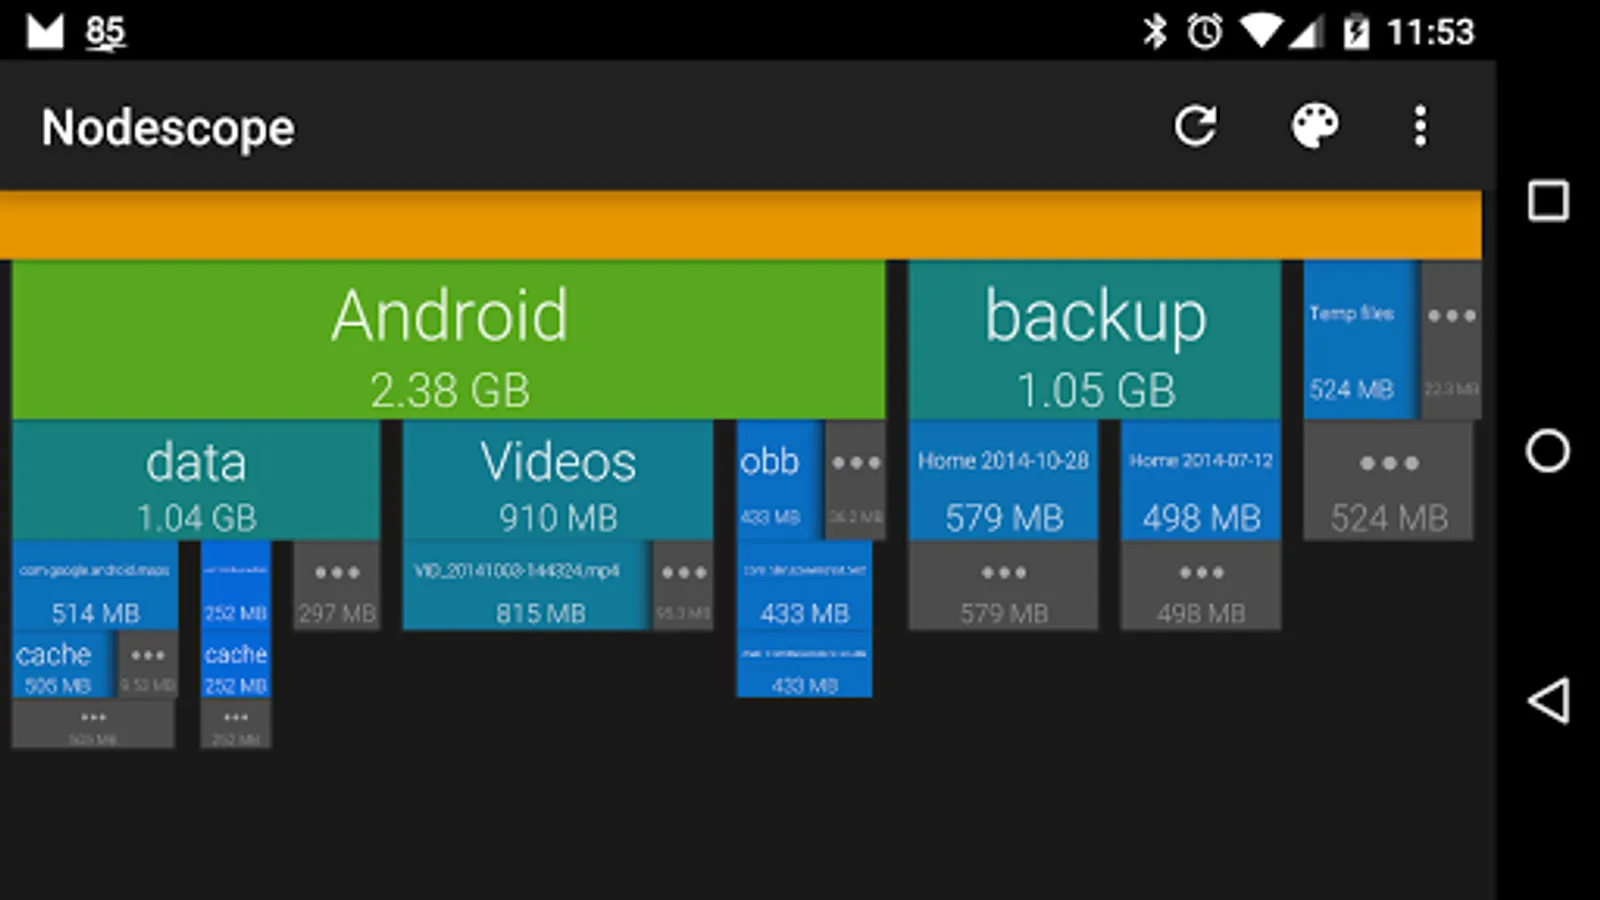This screenshot has height=900, width=1600.
Task: Expand the ellipsis tile beside Temp files
Action: click(1451, 340)
